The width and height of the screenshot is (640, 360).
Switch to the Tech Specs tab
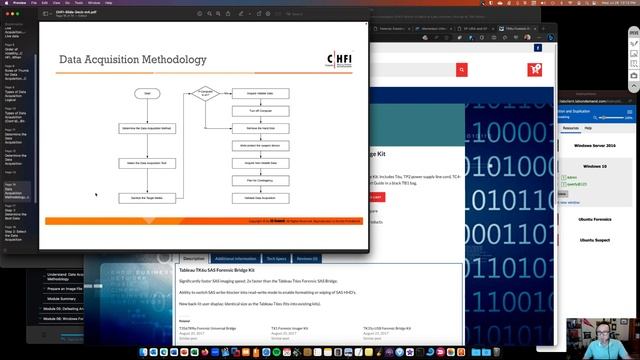pyautogui.click(x=276, y=259)
